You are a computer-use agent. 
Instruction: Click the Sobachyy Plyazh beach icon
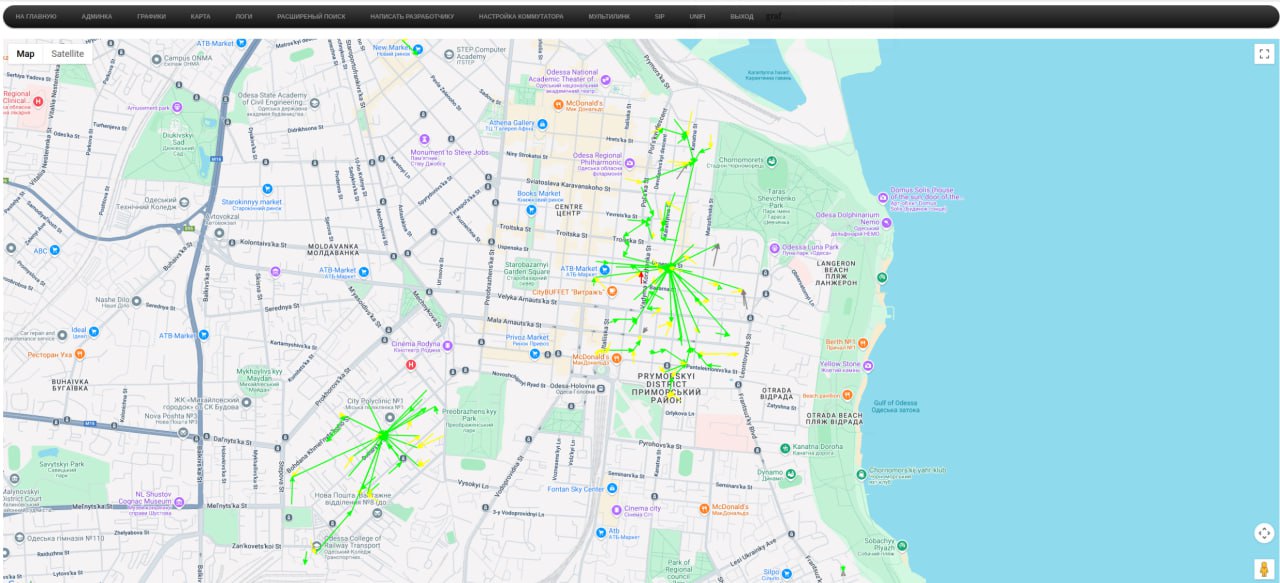point(902,546)
